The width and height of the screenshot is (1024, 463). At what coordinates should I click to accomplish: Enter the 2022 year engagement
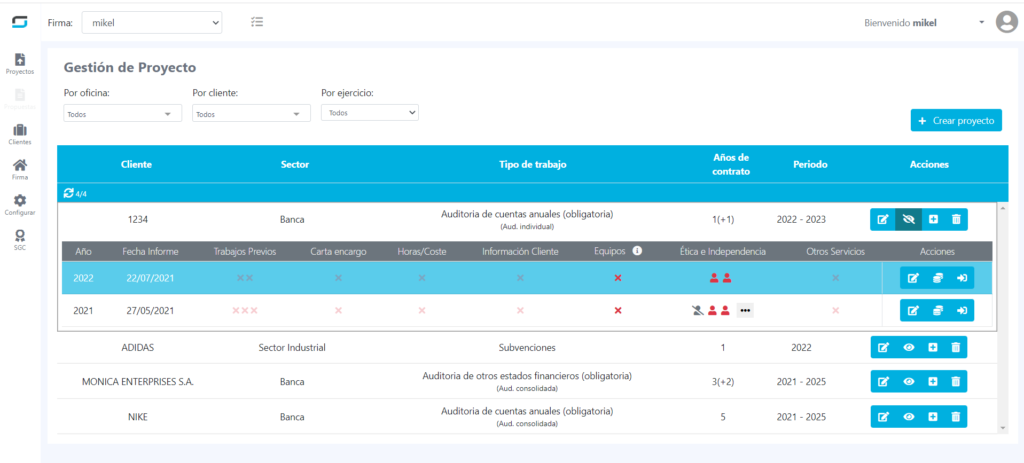point(961,278)
